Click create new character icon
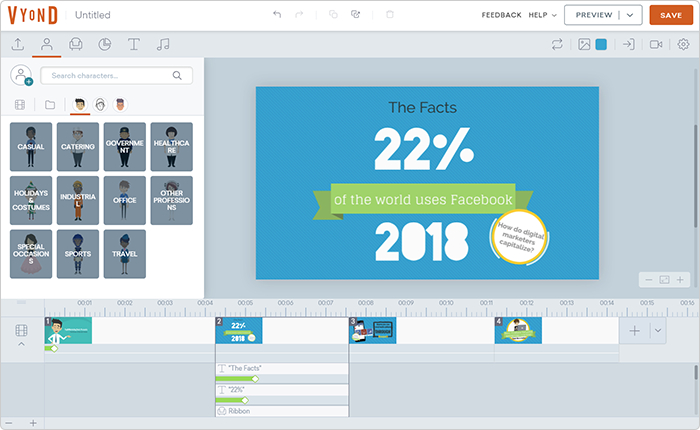Viewport: 700px width, 430px height. click(x=21, y=75)
